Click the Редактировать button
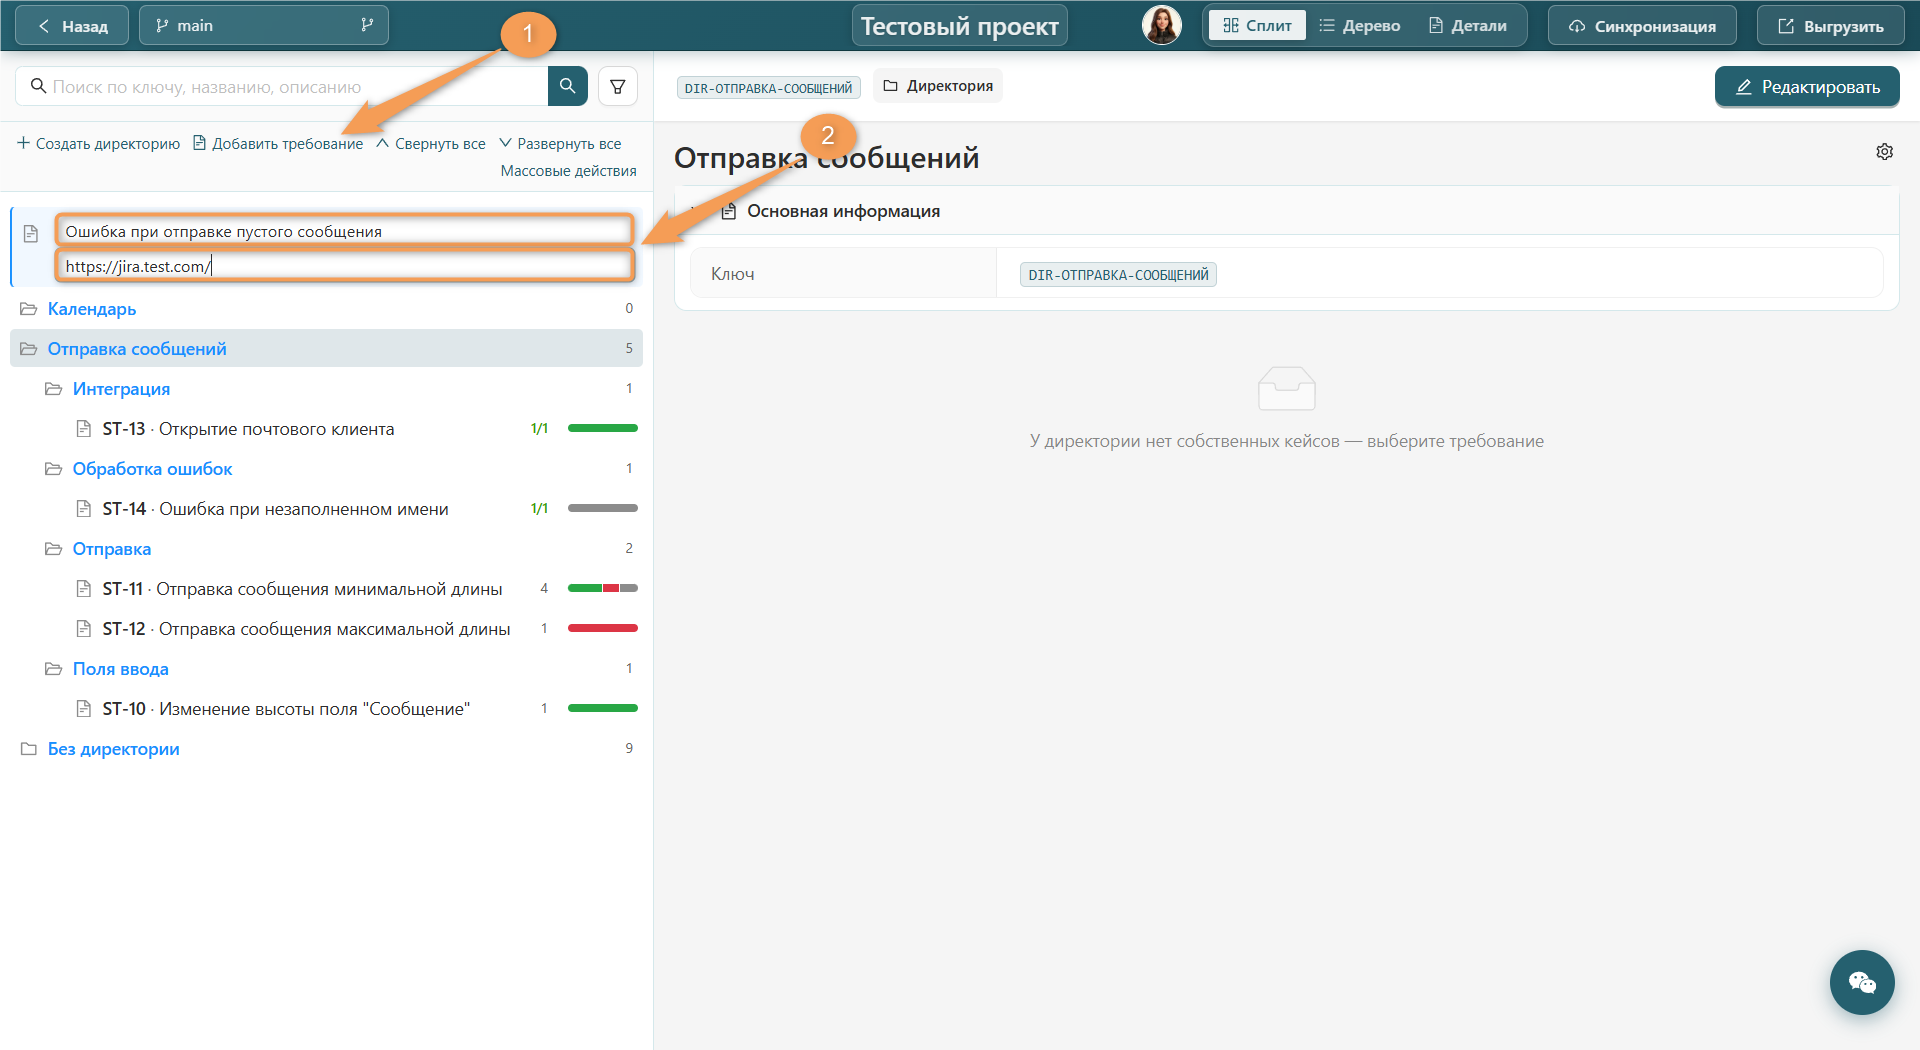Screen dimensions: 1920x1050 point(1807,87)
